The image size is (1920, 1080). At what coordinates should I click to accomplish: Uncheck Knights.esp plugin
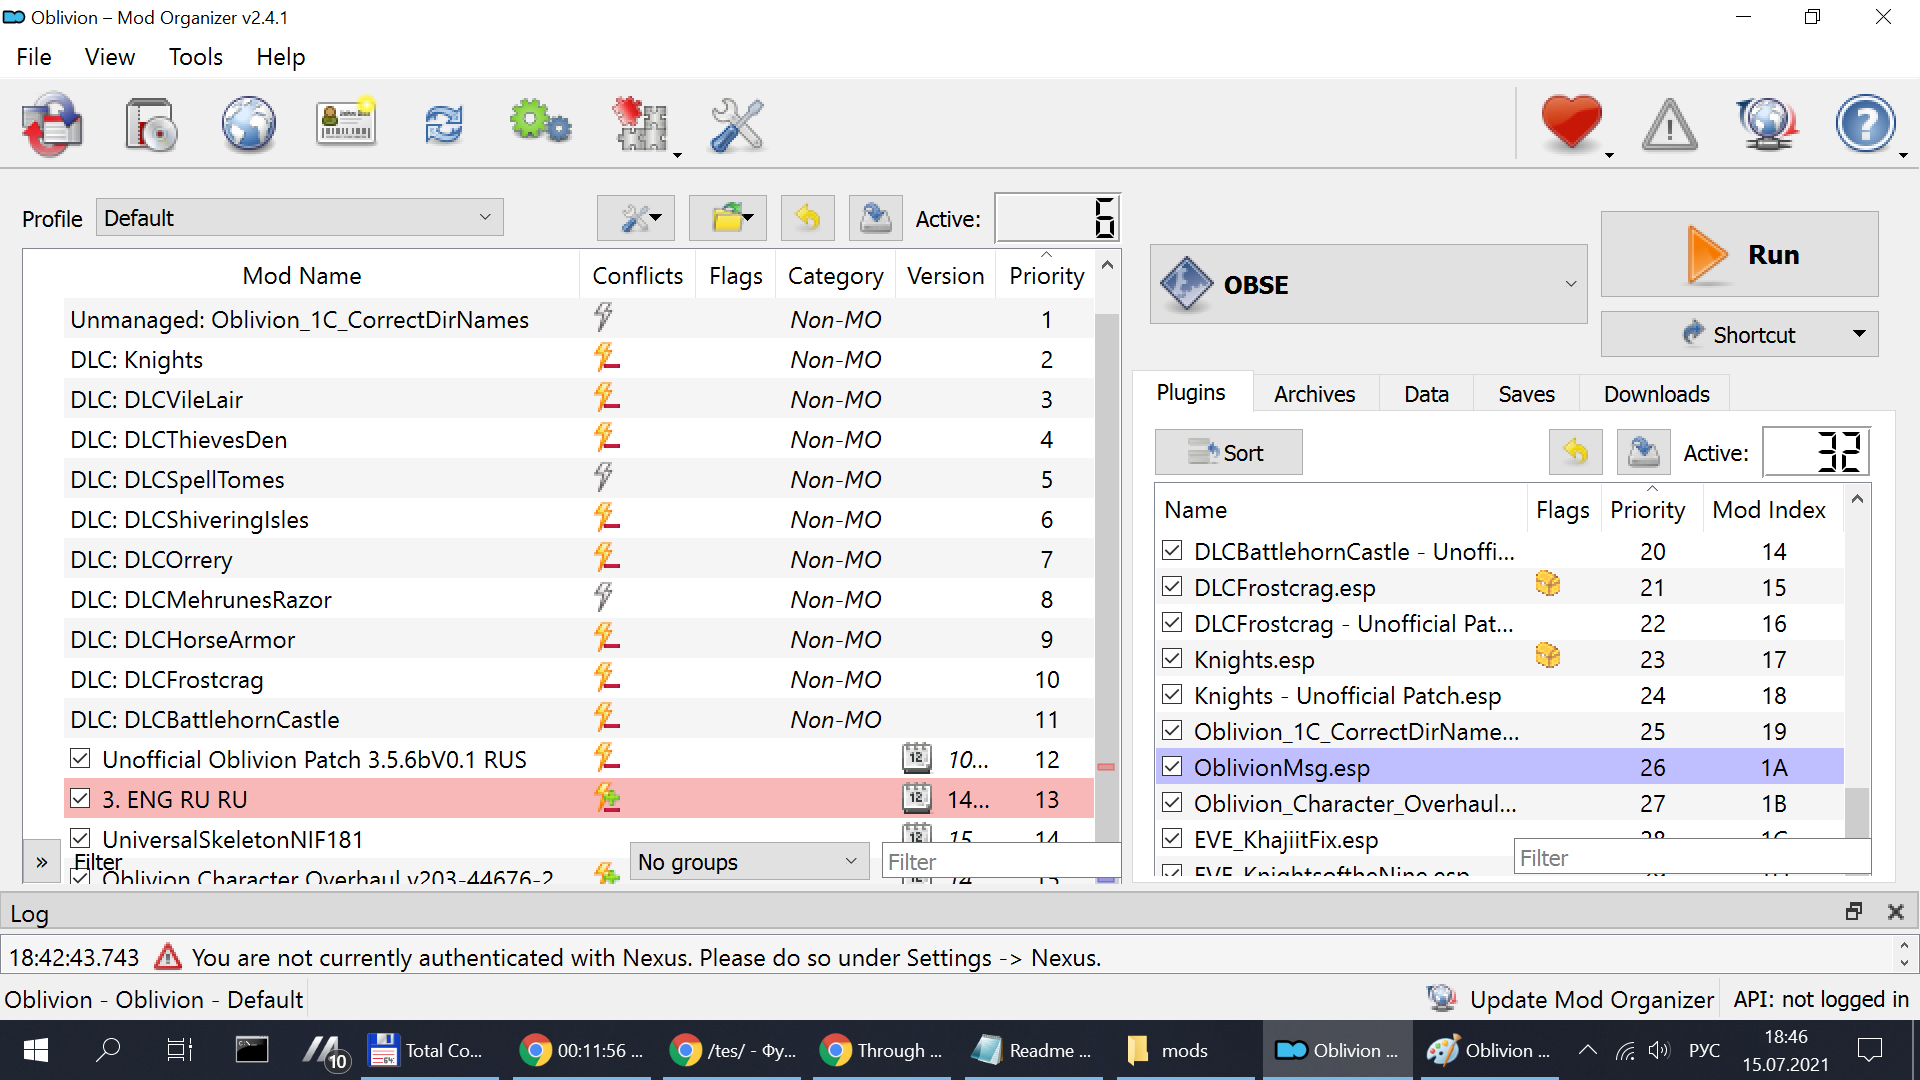pyautogui.click(x=1173, y=659)
